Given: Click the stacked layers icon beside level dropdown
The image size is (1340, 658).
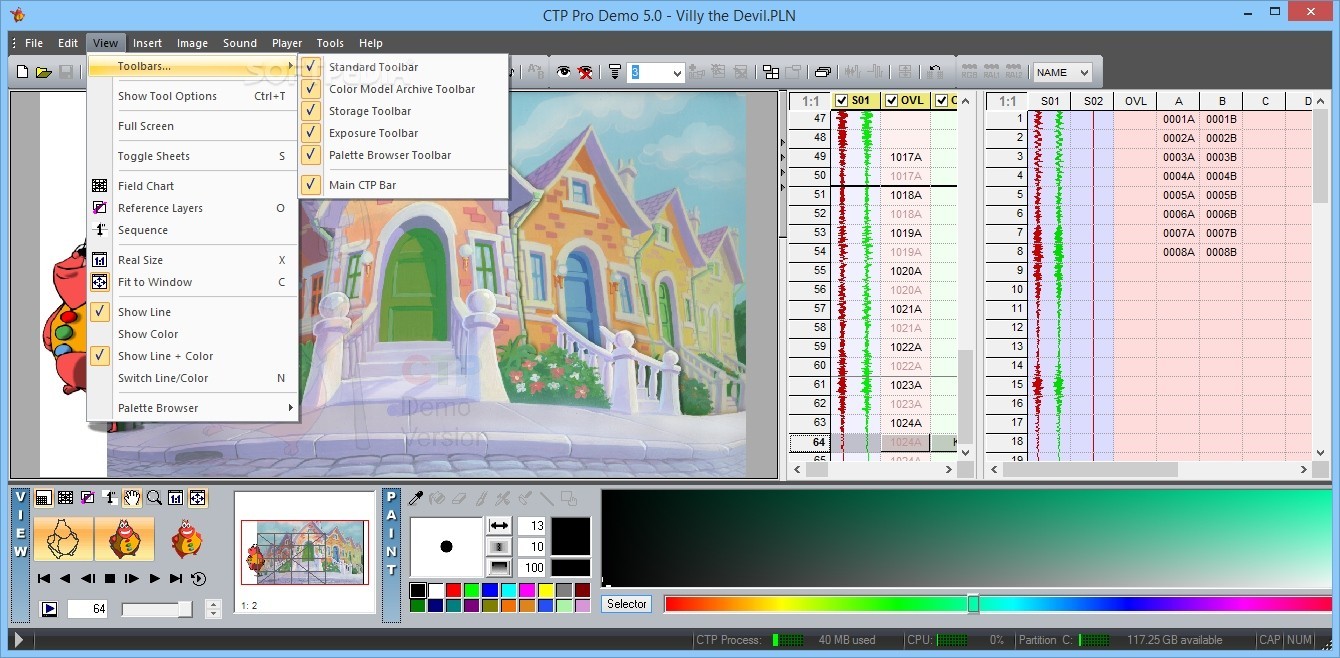Looking at the screenshot, I should click(615, 72).
